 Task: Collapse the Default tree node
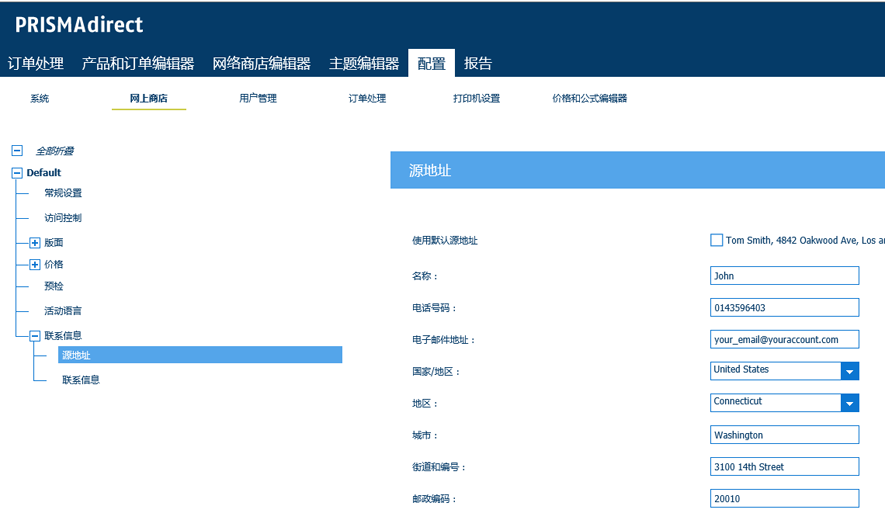pyautogui.click(x=16, y=173)
